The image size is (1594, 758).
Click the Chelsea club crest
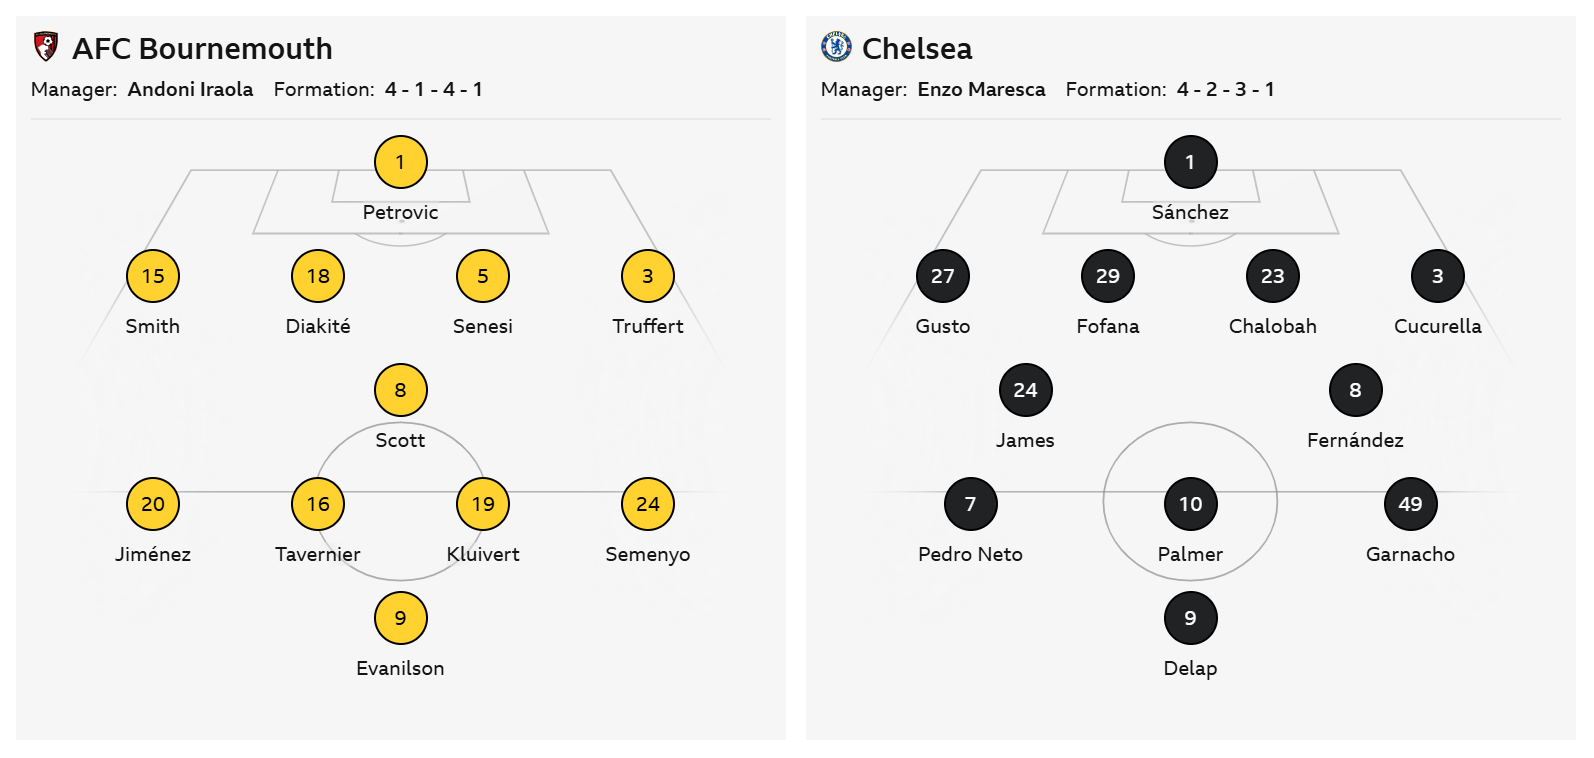tap(835, 47)
